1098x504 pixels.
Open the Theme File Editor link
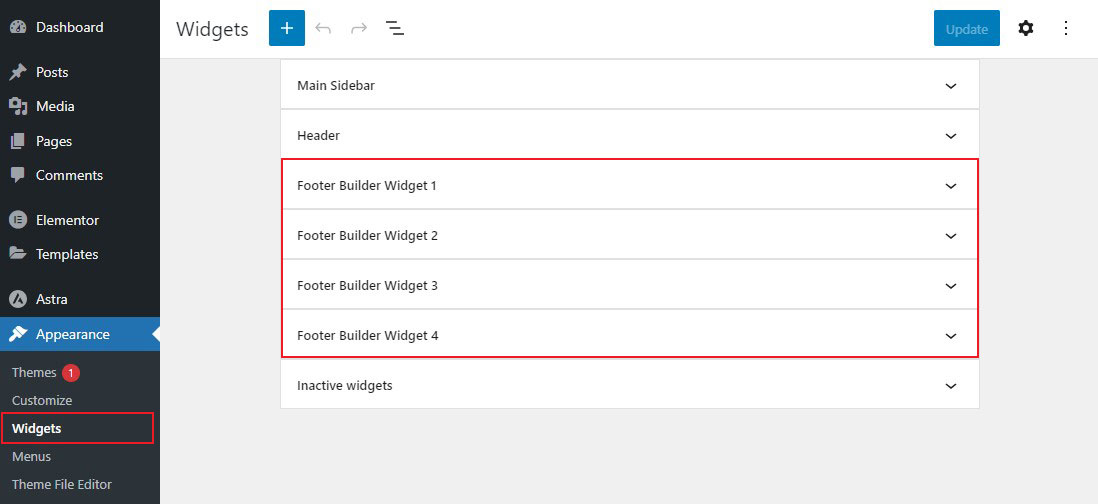(62, 484)
